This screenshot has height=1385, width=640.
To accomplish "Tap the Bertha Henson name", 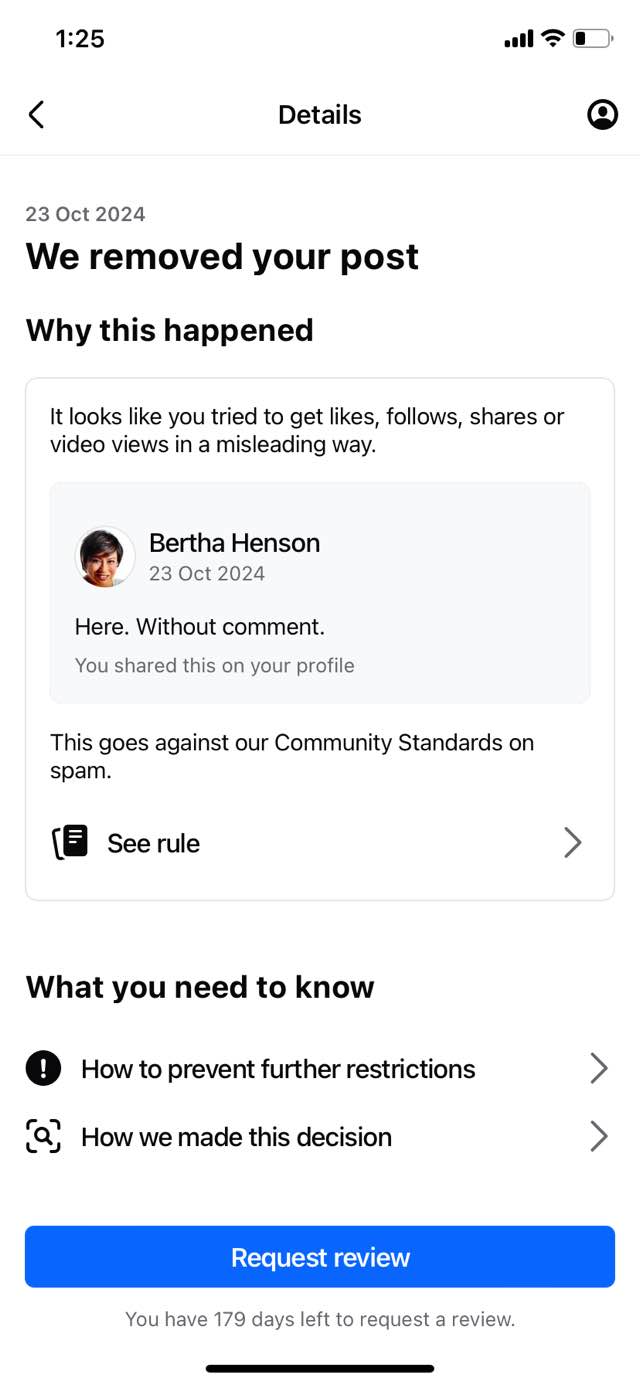I will [x=234, y=543].
